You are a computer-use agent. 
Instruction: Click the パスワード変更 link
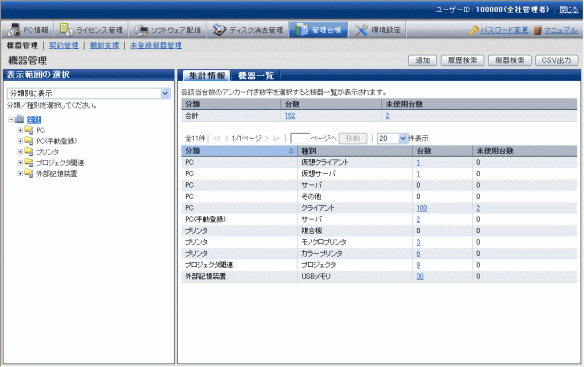504,30
